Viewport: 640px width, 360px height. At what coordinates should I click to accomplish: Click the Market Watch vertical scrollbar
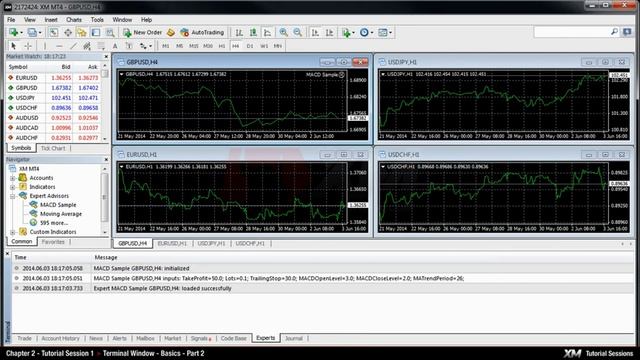pyautogui.click(x=105, y=102)
